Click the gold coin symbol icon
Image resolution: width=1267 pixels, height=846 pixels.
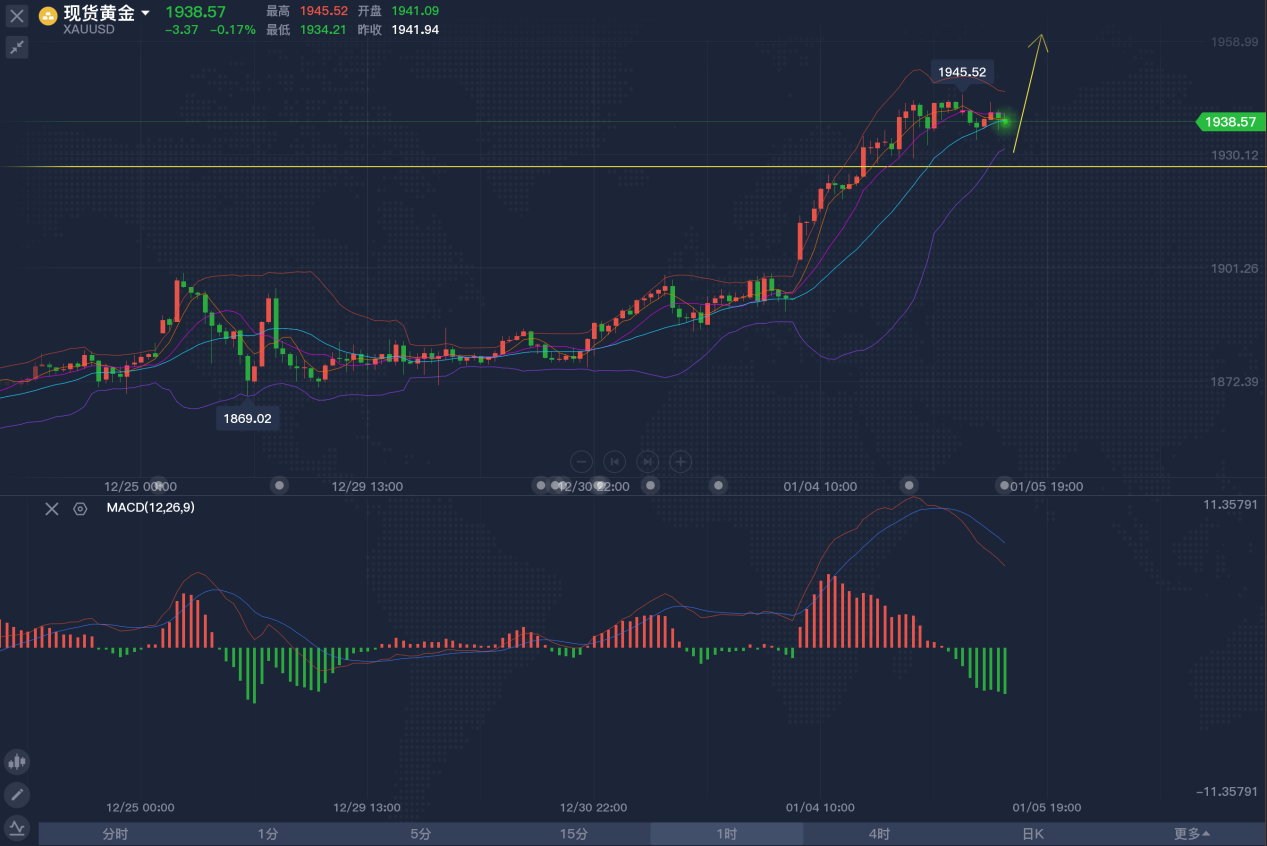(48, 15)
